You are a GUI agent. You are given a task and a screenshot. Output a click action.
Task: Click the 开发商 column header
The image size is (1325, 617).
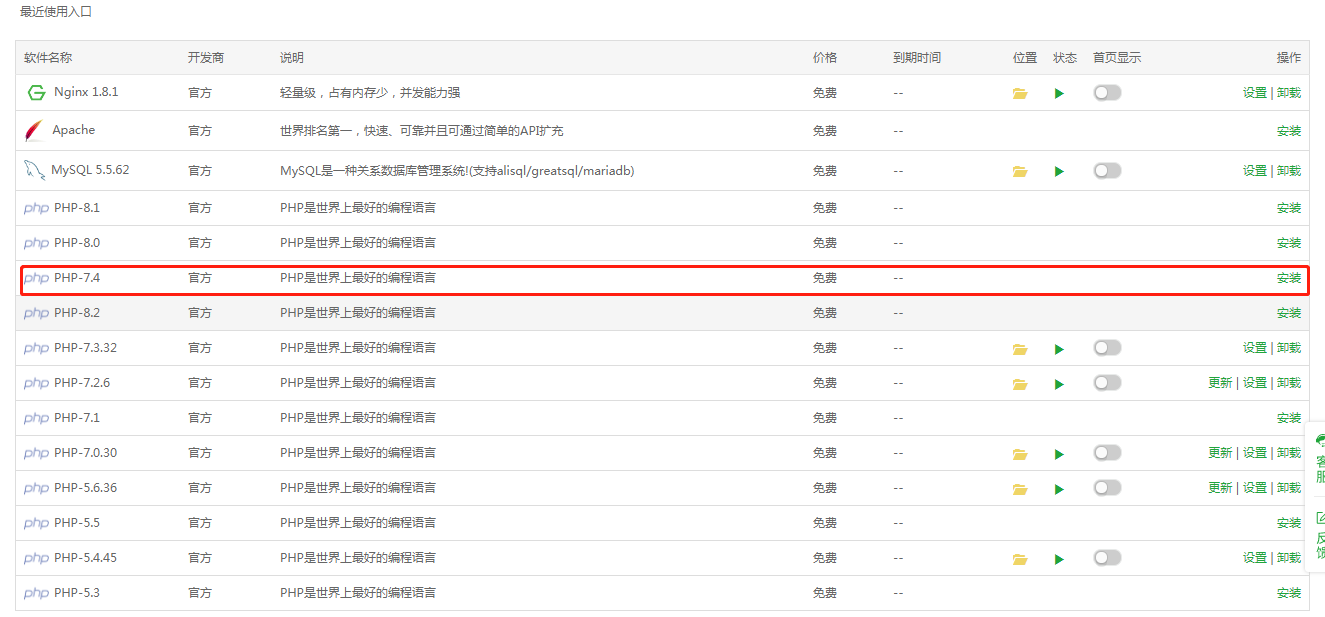(206, 58)
